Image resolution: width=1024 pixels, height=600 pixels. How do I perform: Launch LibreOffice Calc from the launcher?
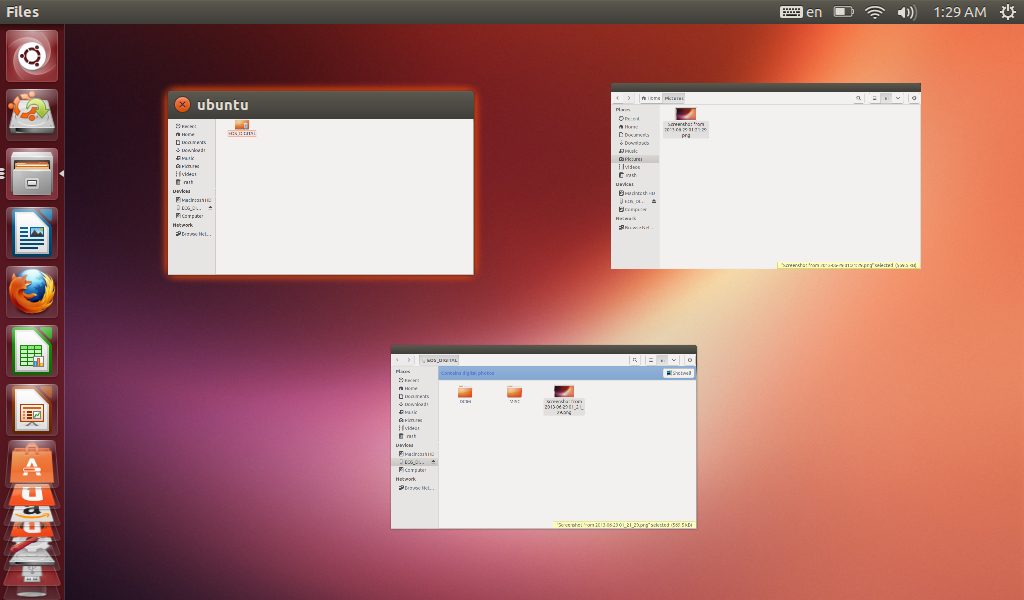tap(33, 351)
